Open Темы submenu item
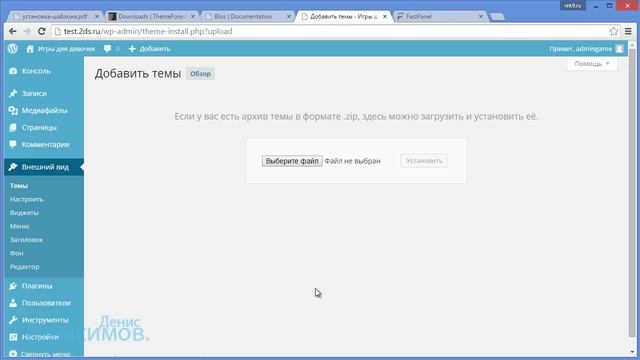Viewport: 640px width, 360px height. (19, 186)
